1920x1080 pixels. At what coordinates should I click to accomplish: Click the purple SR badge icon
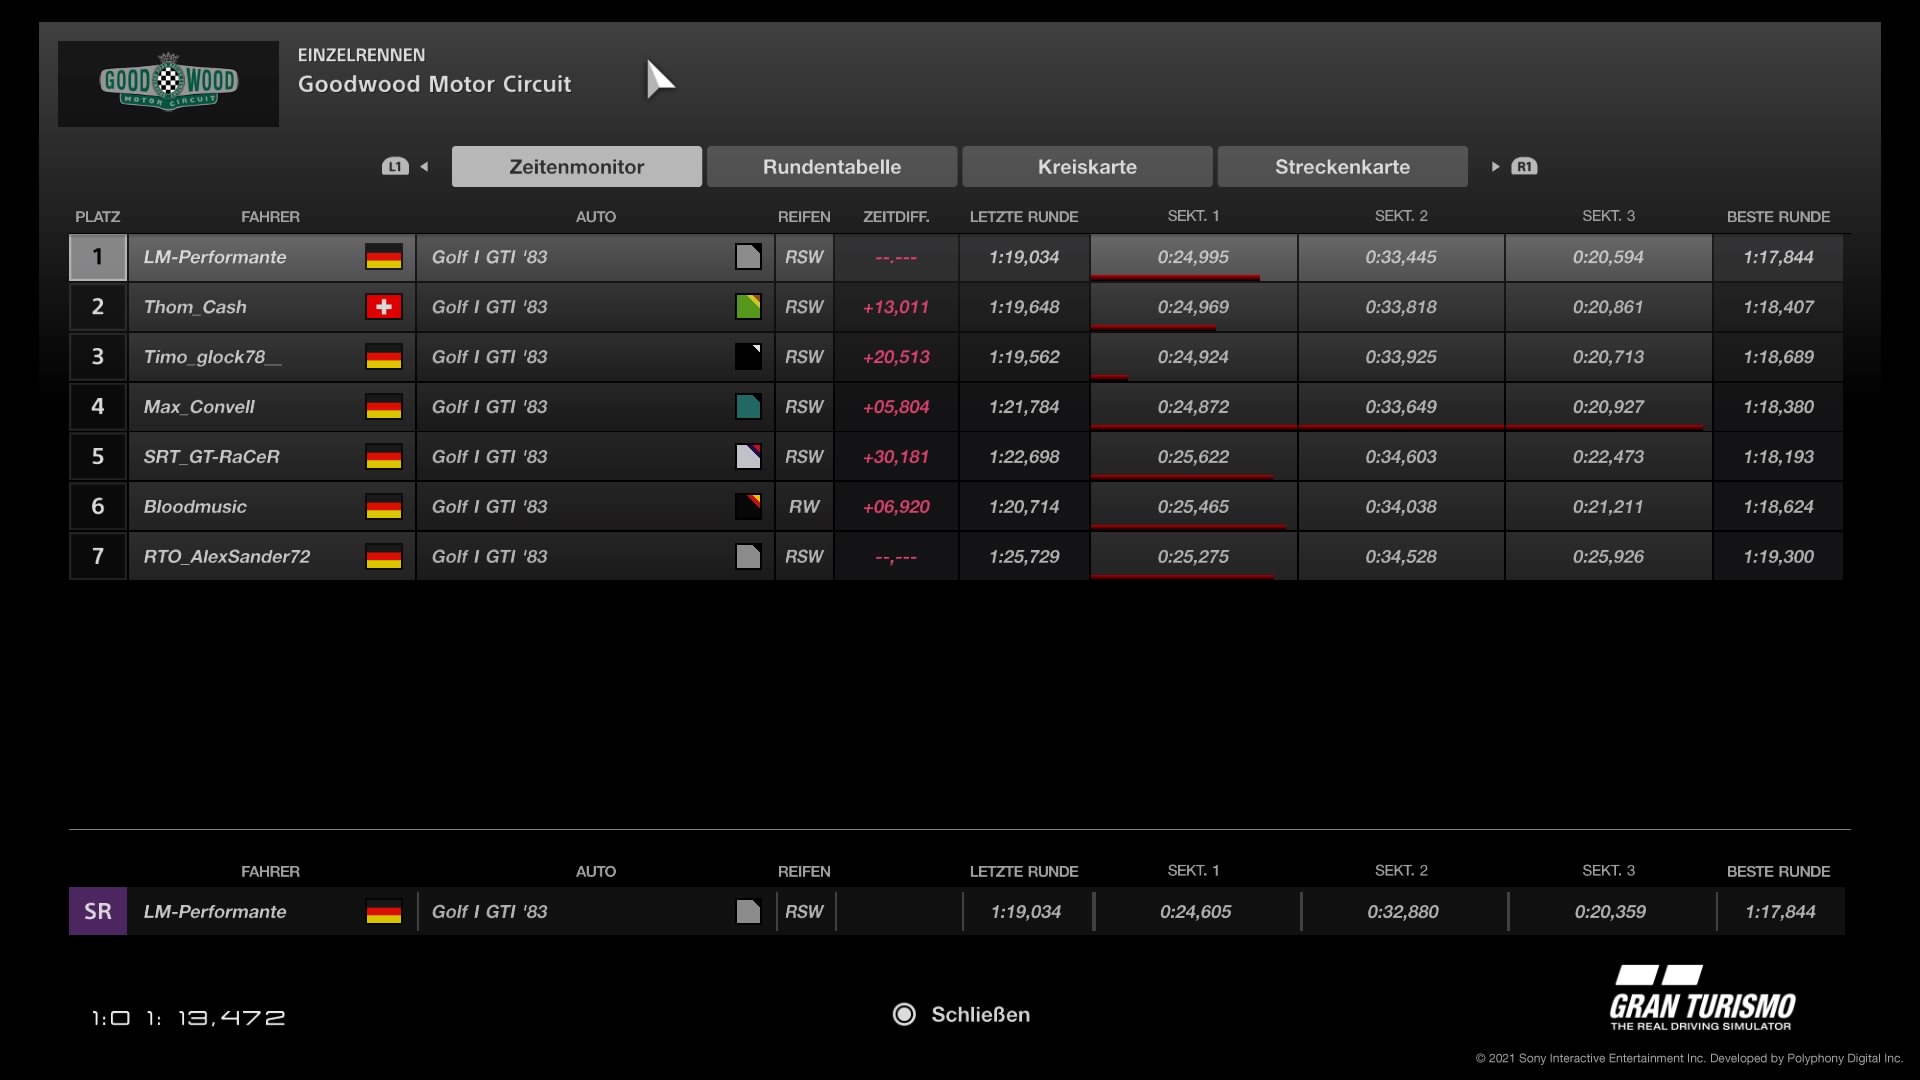[97, 911]
